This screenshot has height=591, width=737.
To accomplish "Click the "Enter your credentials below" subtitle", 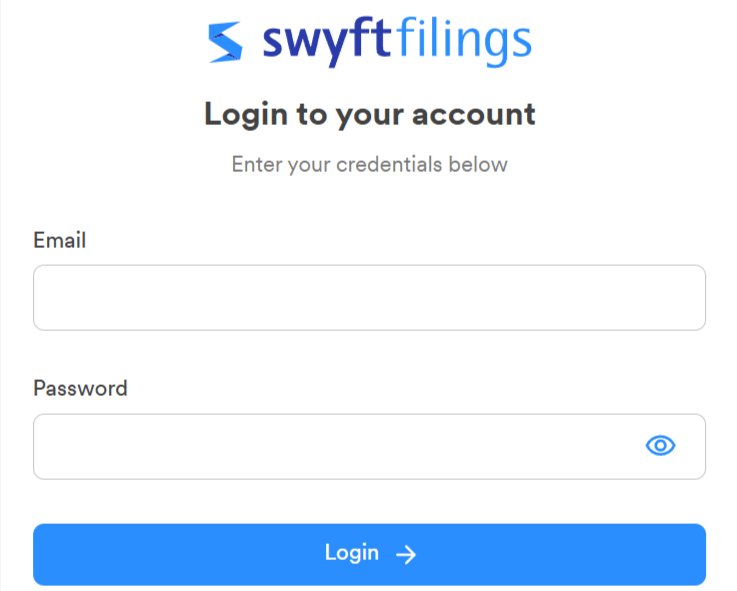I will pos(369,164).
